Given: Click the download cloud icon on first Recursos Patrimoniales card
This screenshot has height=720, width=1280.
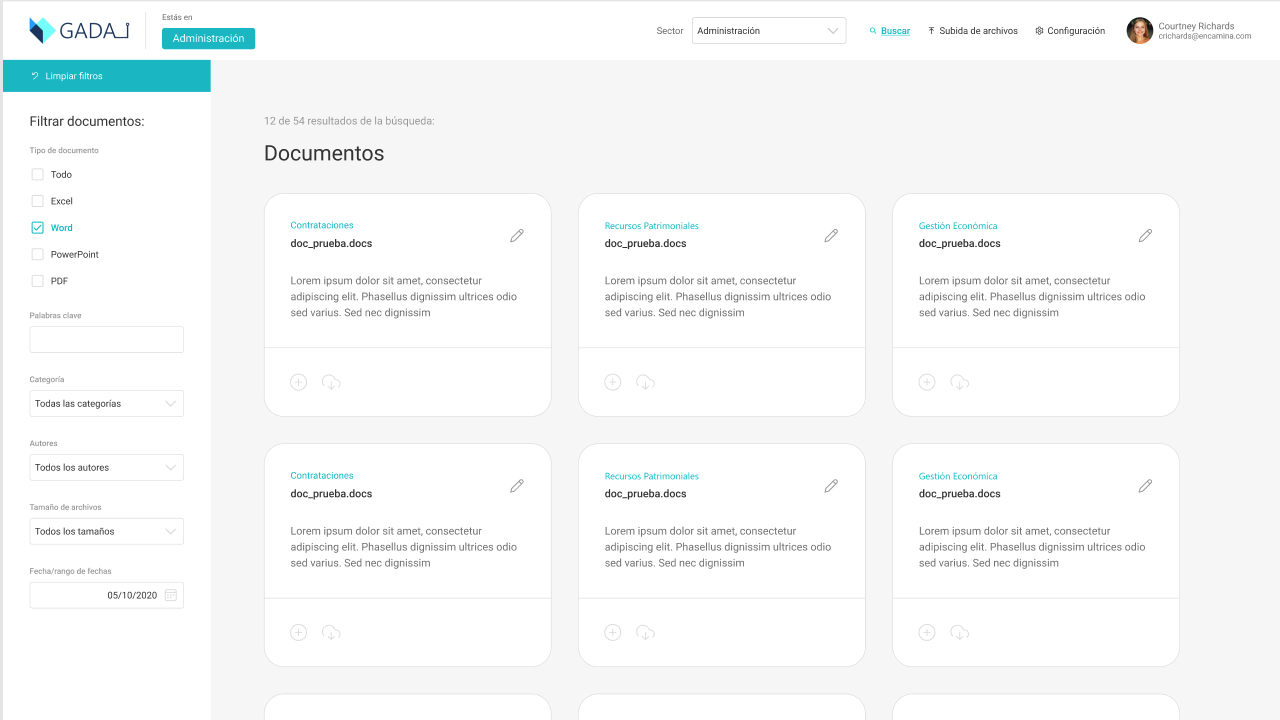Looking at the screenshot, I should [x=645, y=382].
